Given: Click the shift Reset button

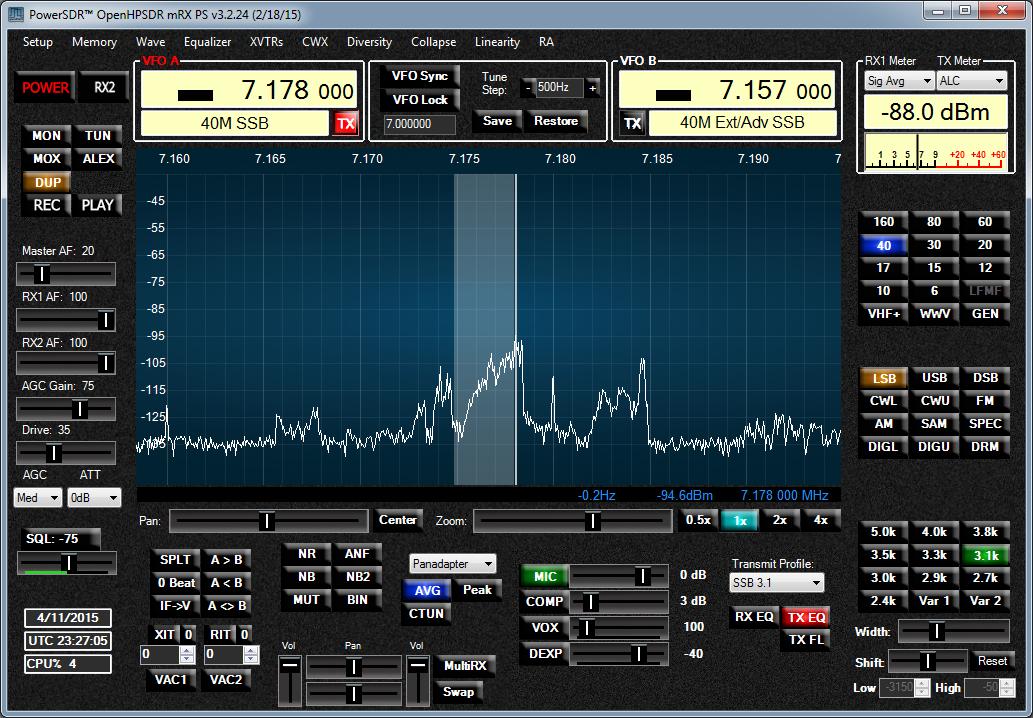Looking at the screenshot, I should click(991, 661).
